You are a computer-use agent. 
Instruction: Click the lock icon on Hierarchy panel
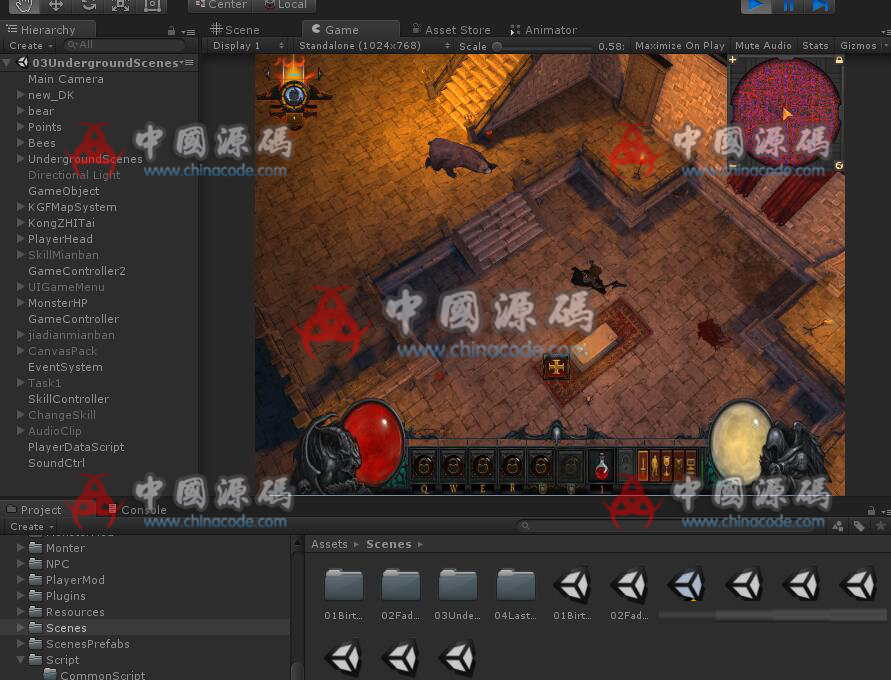[x=172, y=30]
